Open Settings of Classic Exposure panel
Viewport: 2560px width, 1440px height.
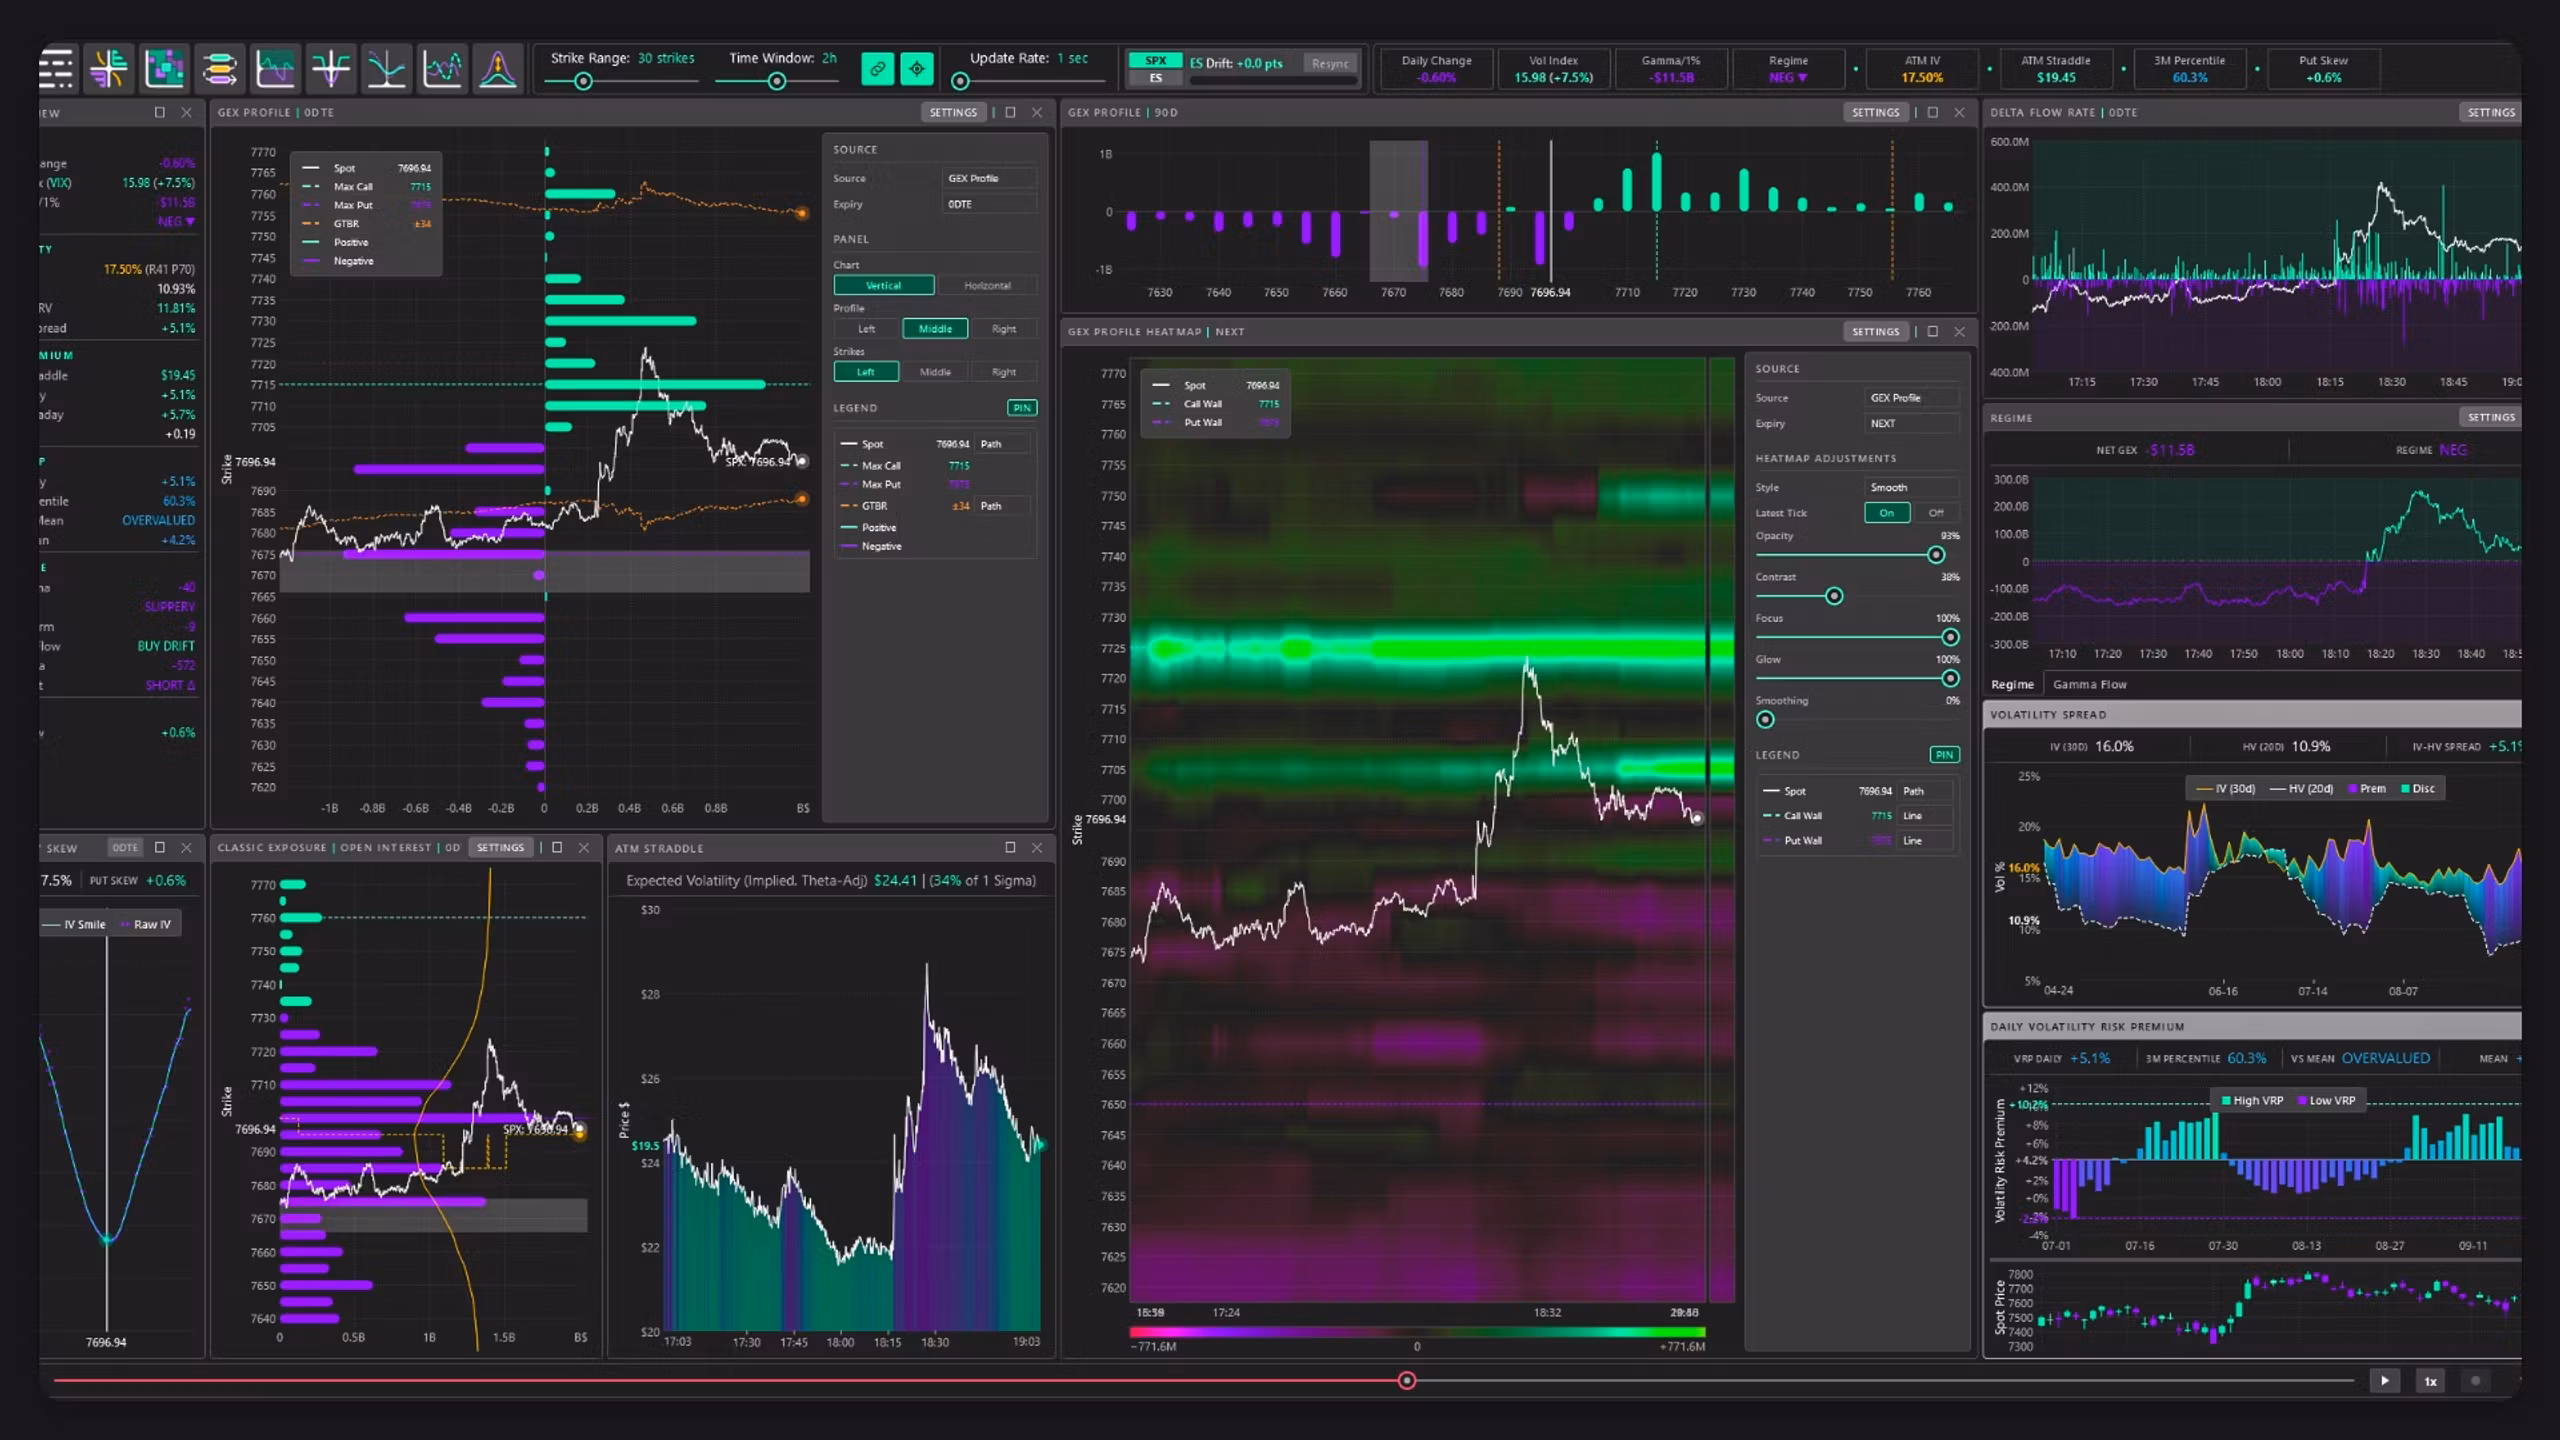[500, 847]
